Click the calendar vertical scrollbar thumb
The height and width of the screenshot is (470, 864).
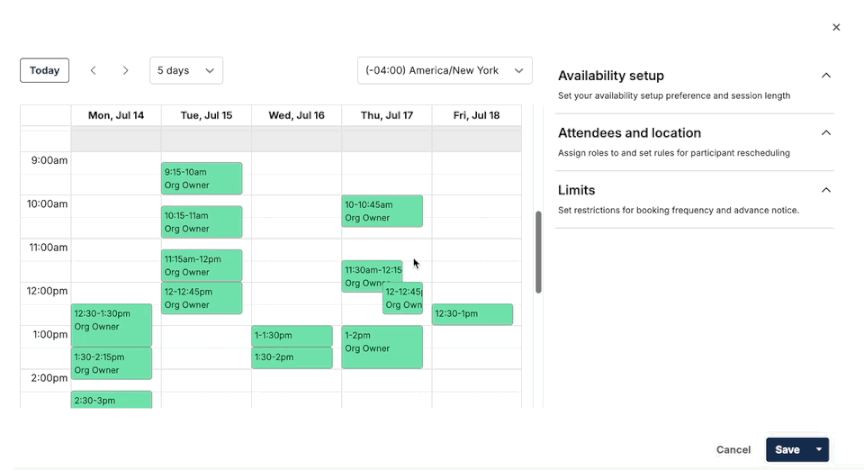(x=538, y=252)
